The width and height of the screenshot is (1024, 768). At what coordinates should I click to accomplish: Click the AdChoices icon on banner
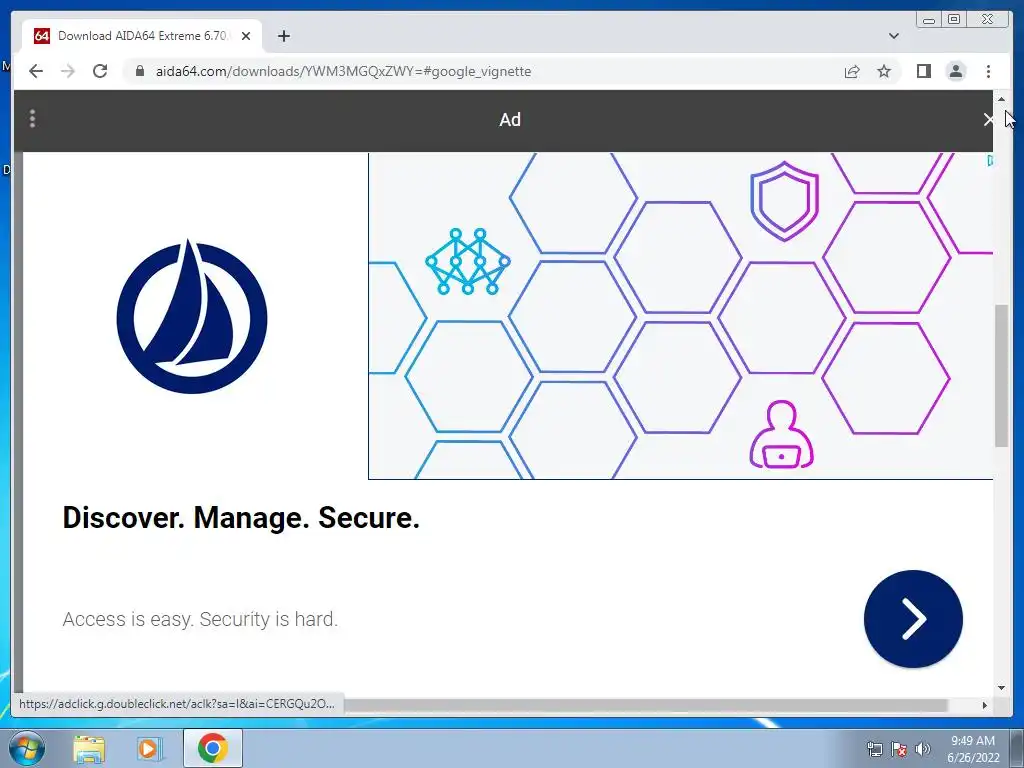(x=990, y=160)
